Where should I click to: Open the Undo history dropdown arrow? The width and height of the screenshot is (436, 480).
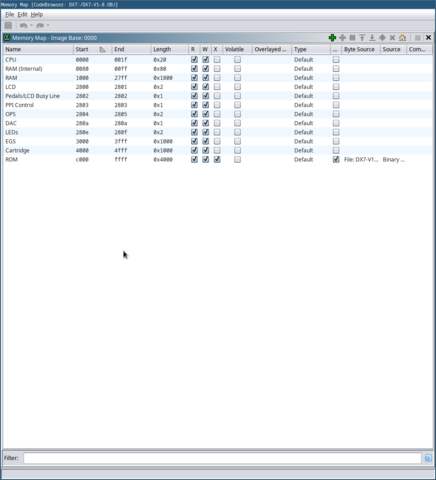(31, 25)
